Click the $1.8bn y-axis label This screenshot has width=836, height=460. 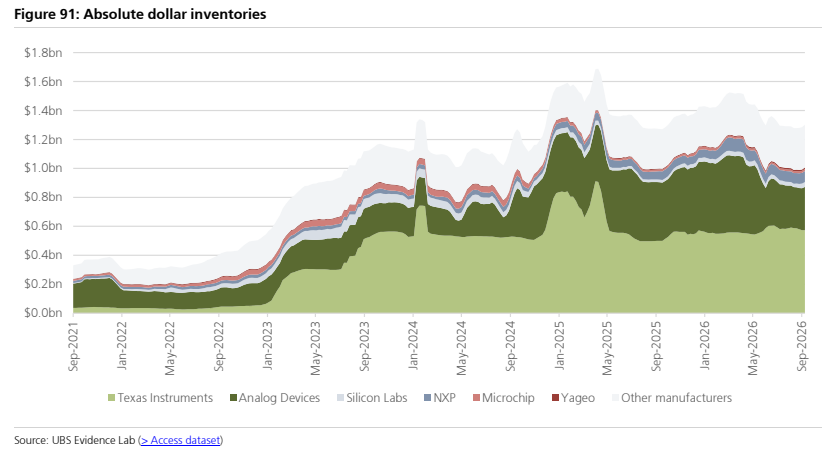[x=43, y=53]
